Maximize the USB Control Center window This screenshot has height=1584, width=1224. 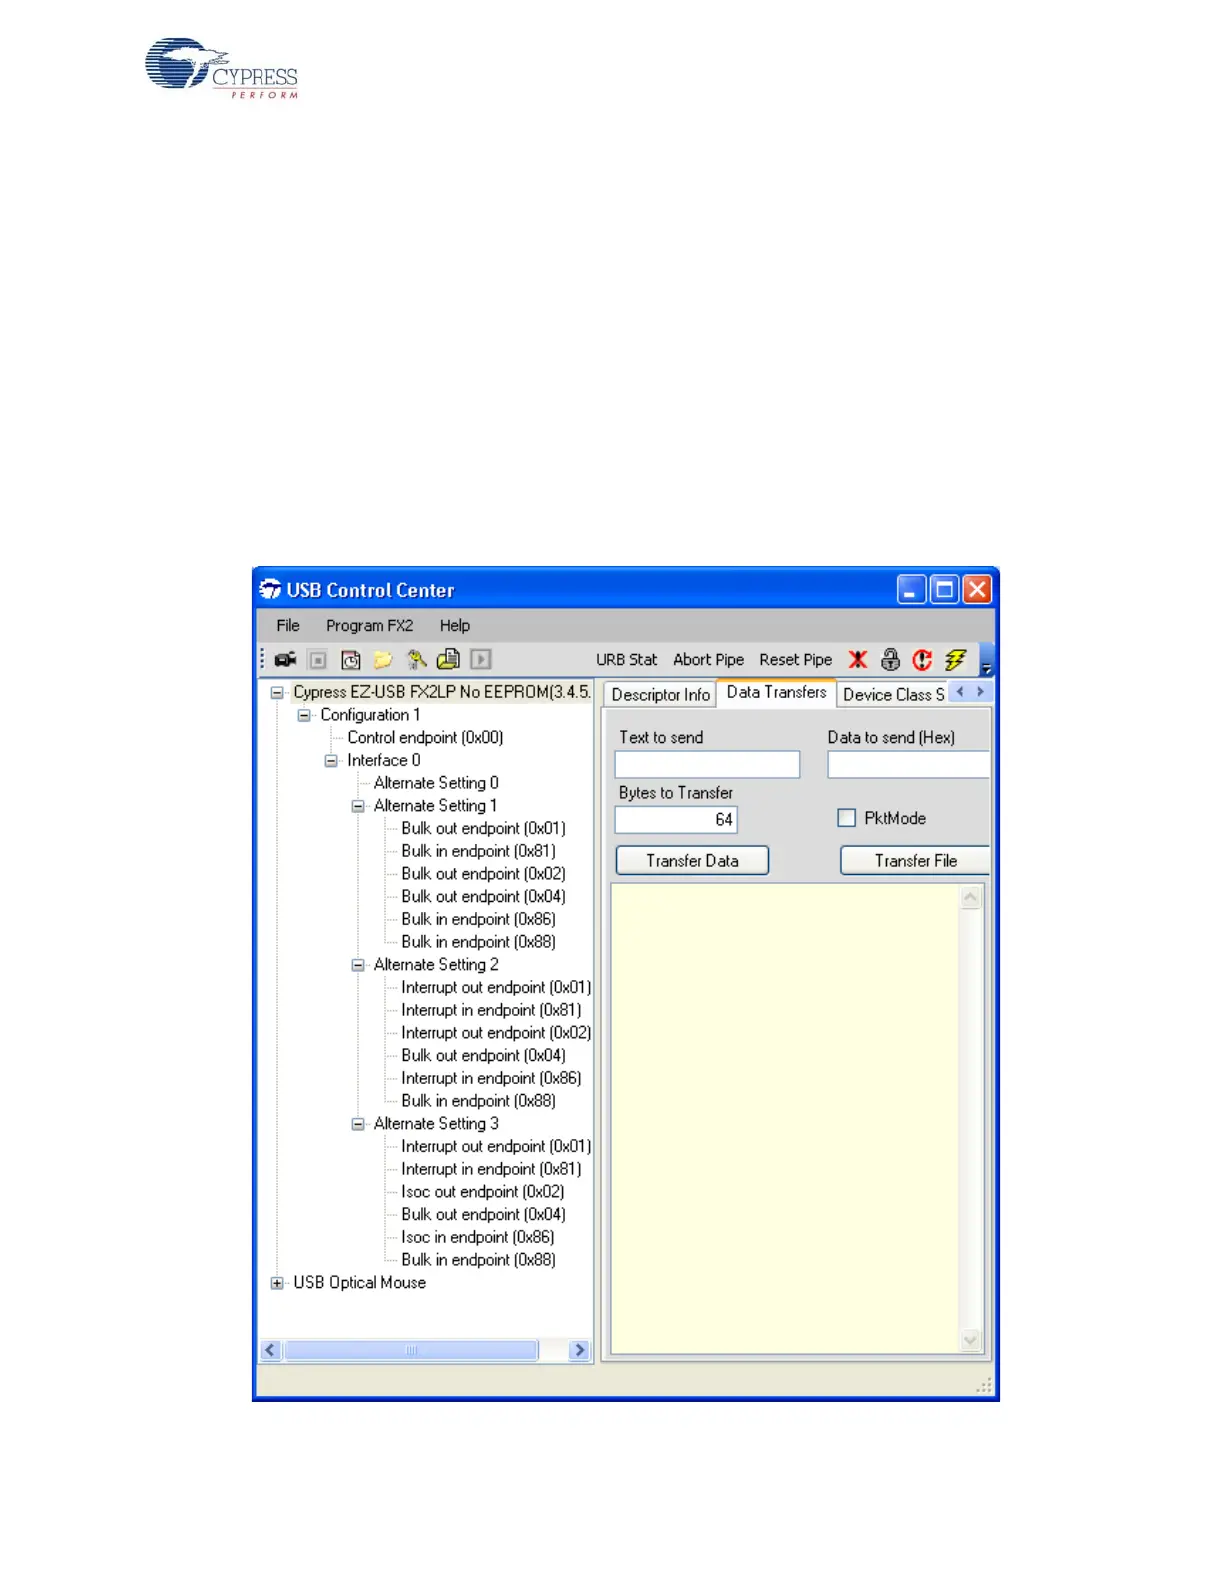click(944, 590)
